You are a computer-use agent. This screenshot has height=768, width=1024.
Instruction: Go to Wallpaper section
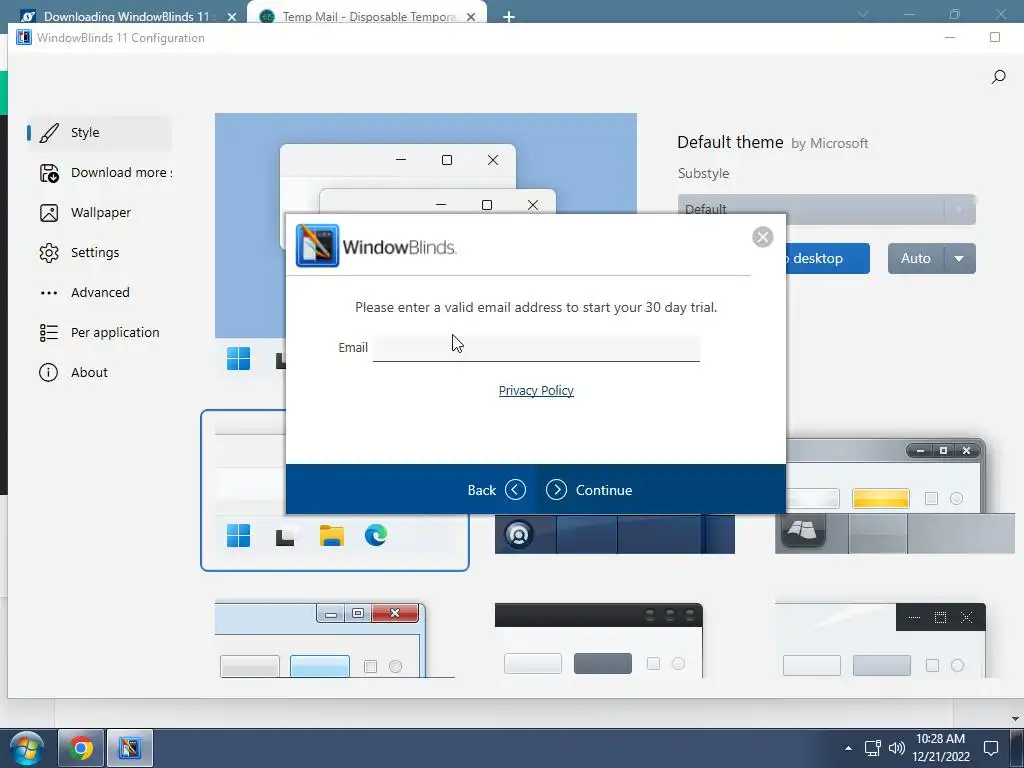click(x=99, y=212)
